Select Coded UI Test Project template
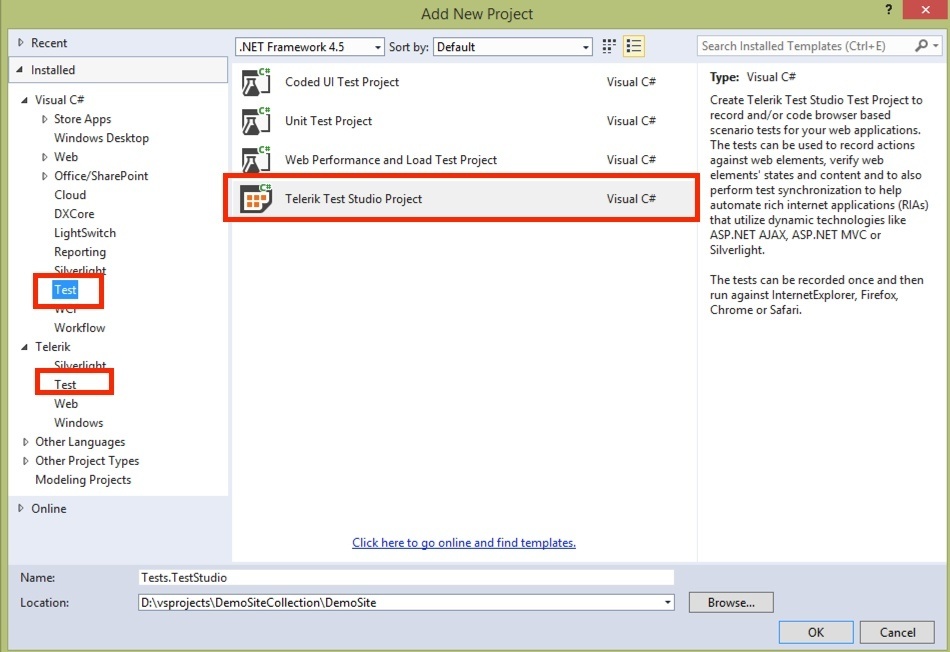Image resolution: width=950 pixels, height=652 pixels. point(463,82)
